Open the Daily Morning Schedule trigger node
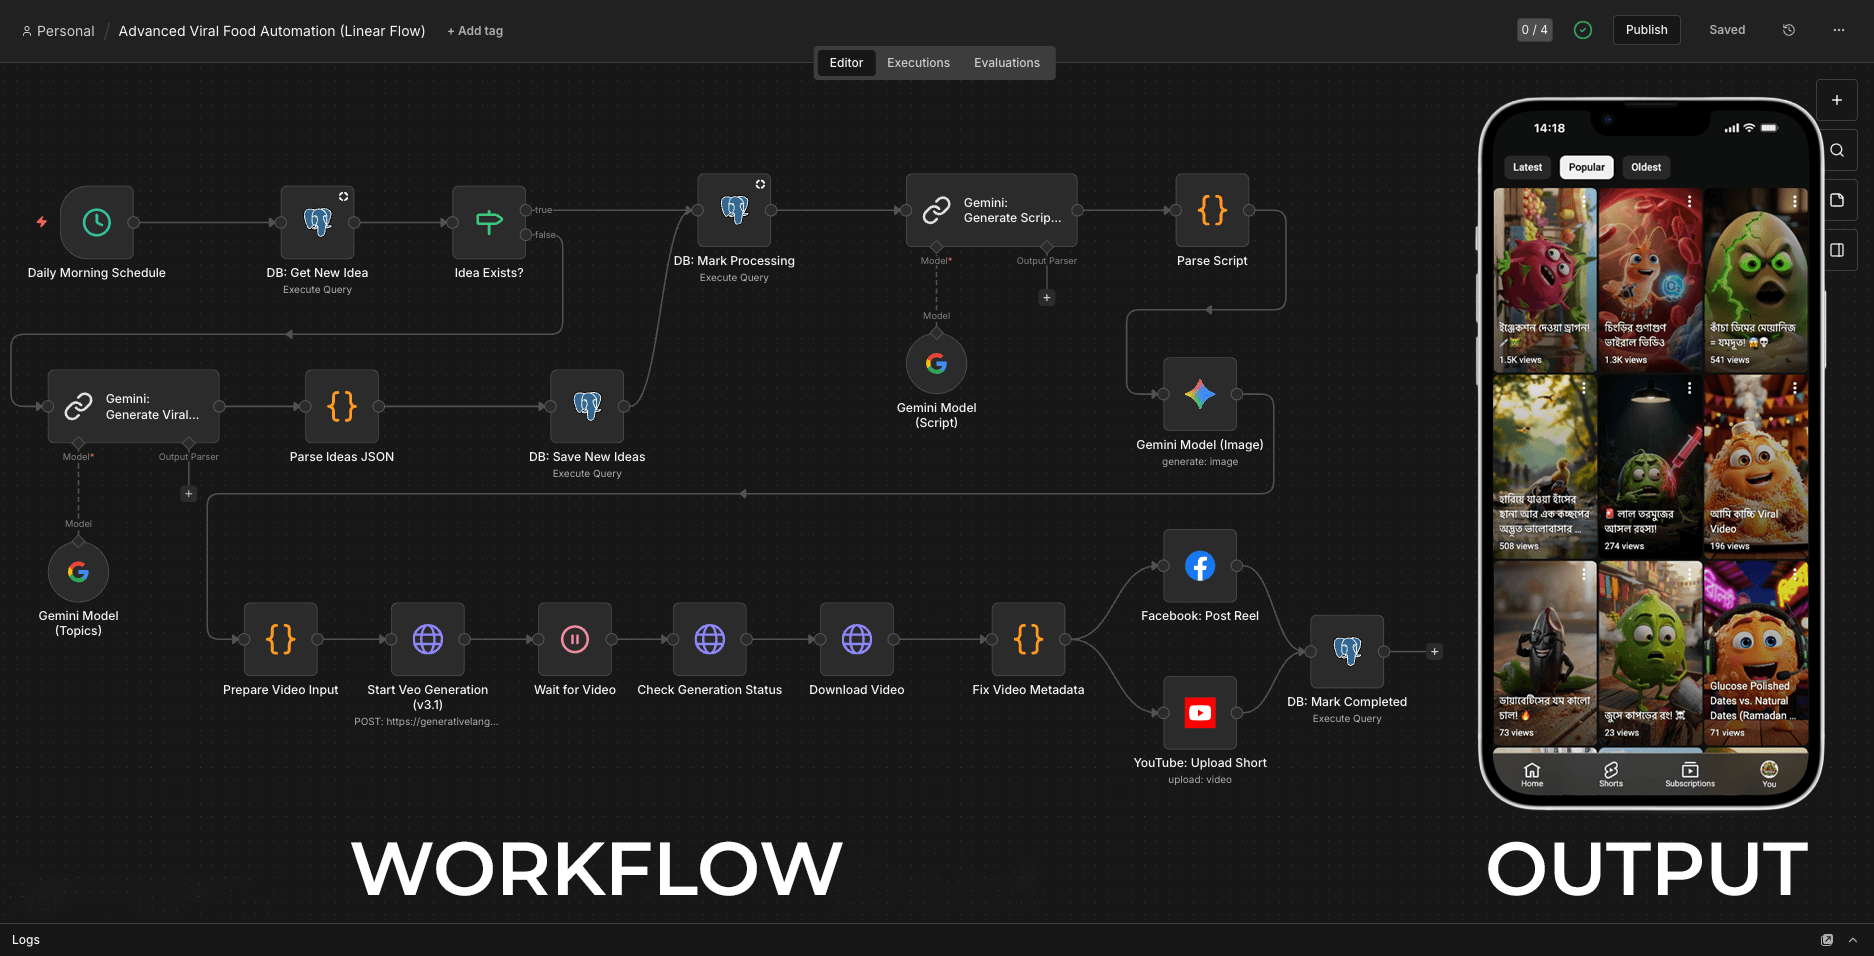The width and height of the screenshot is (1874, 956). tap(97, 223)
